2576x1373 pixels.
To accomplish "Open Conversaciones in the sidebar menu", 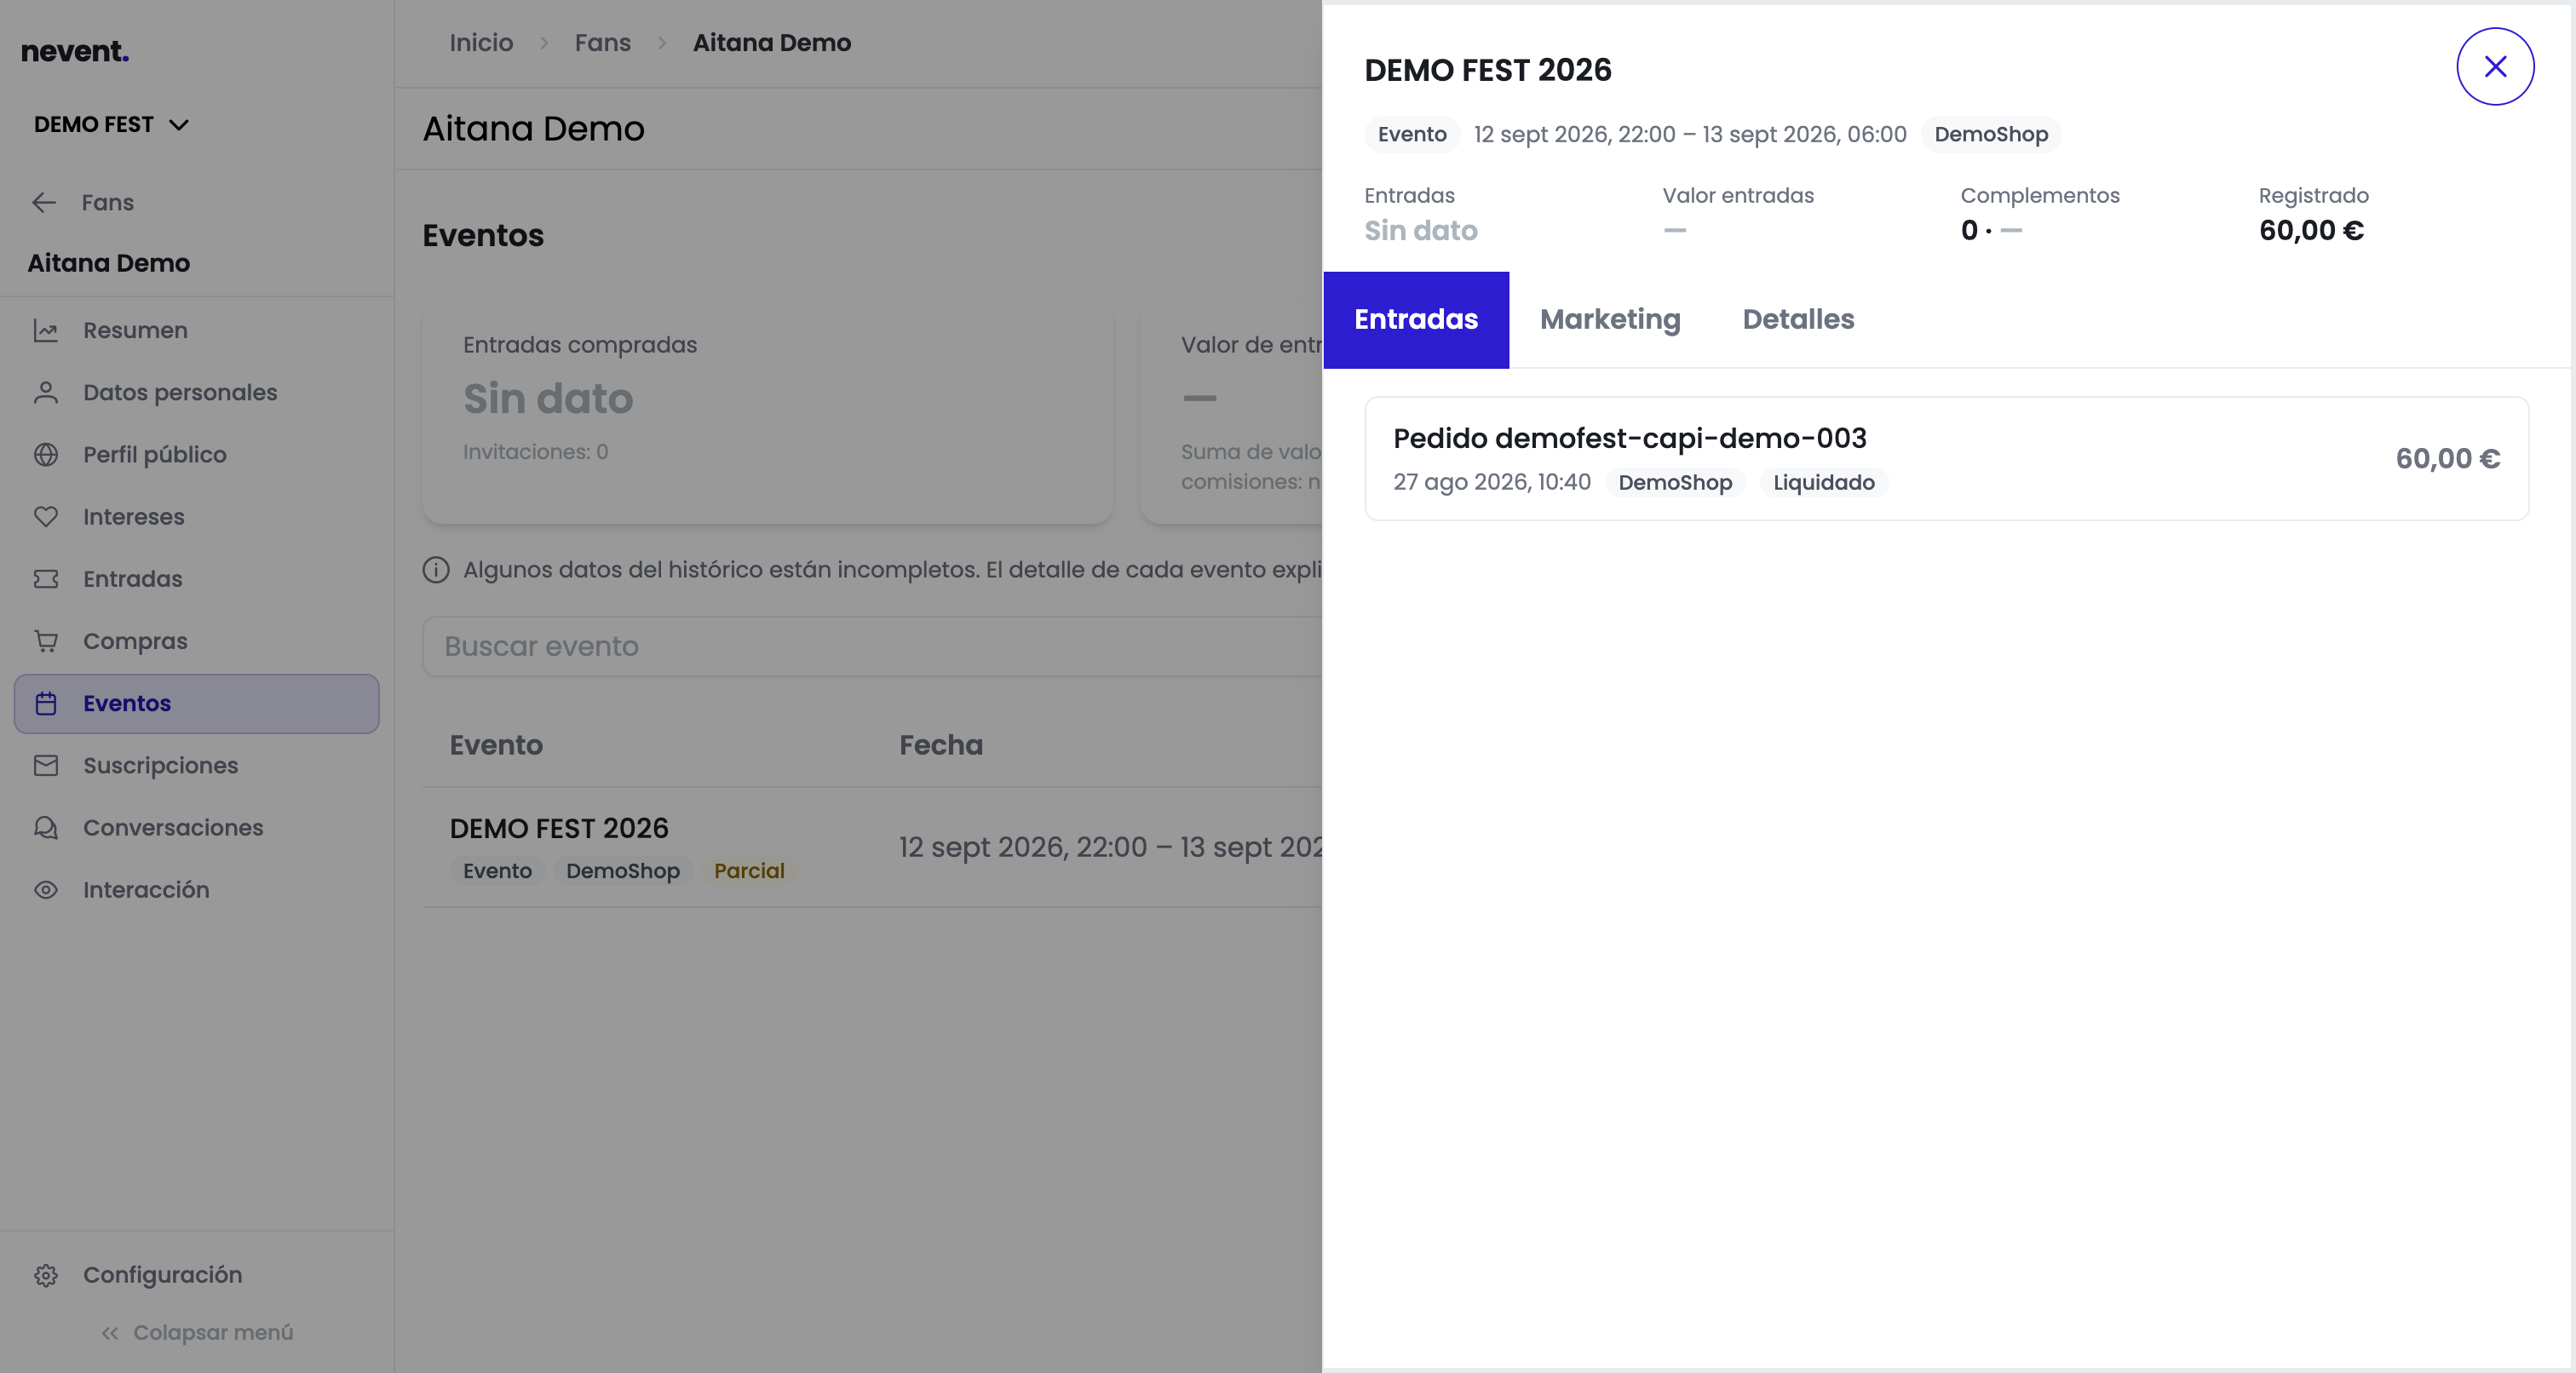I will point(196,827).
